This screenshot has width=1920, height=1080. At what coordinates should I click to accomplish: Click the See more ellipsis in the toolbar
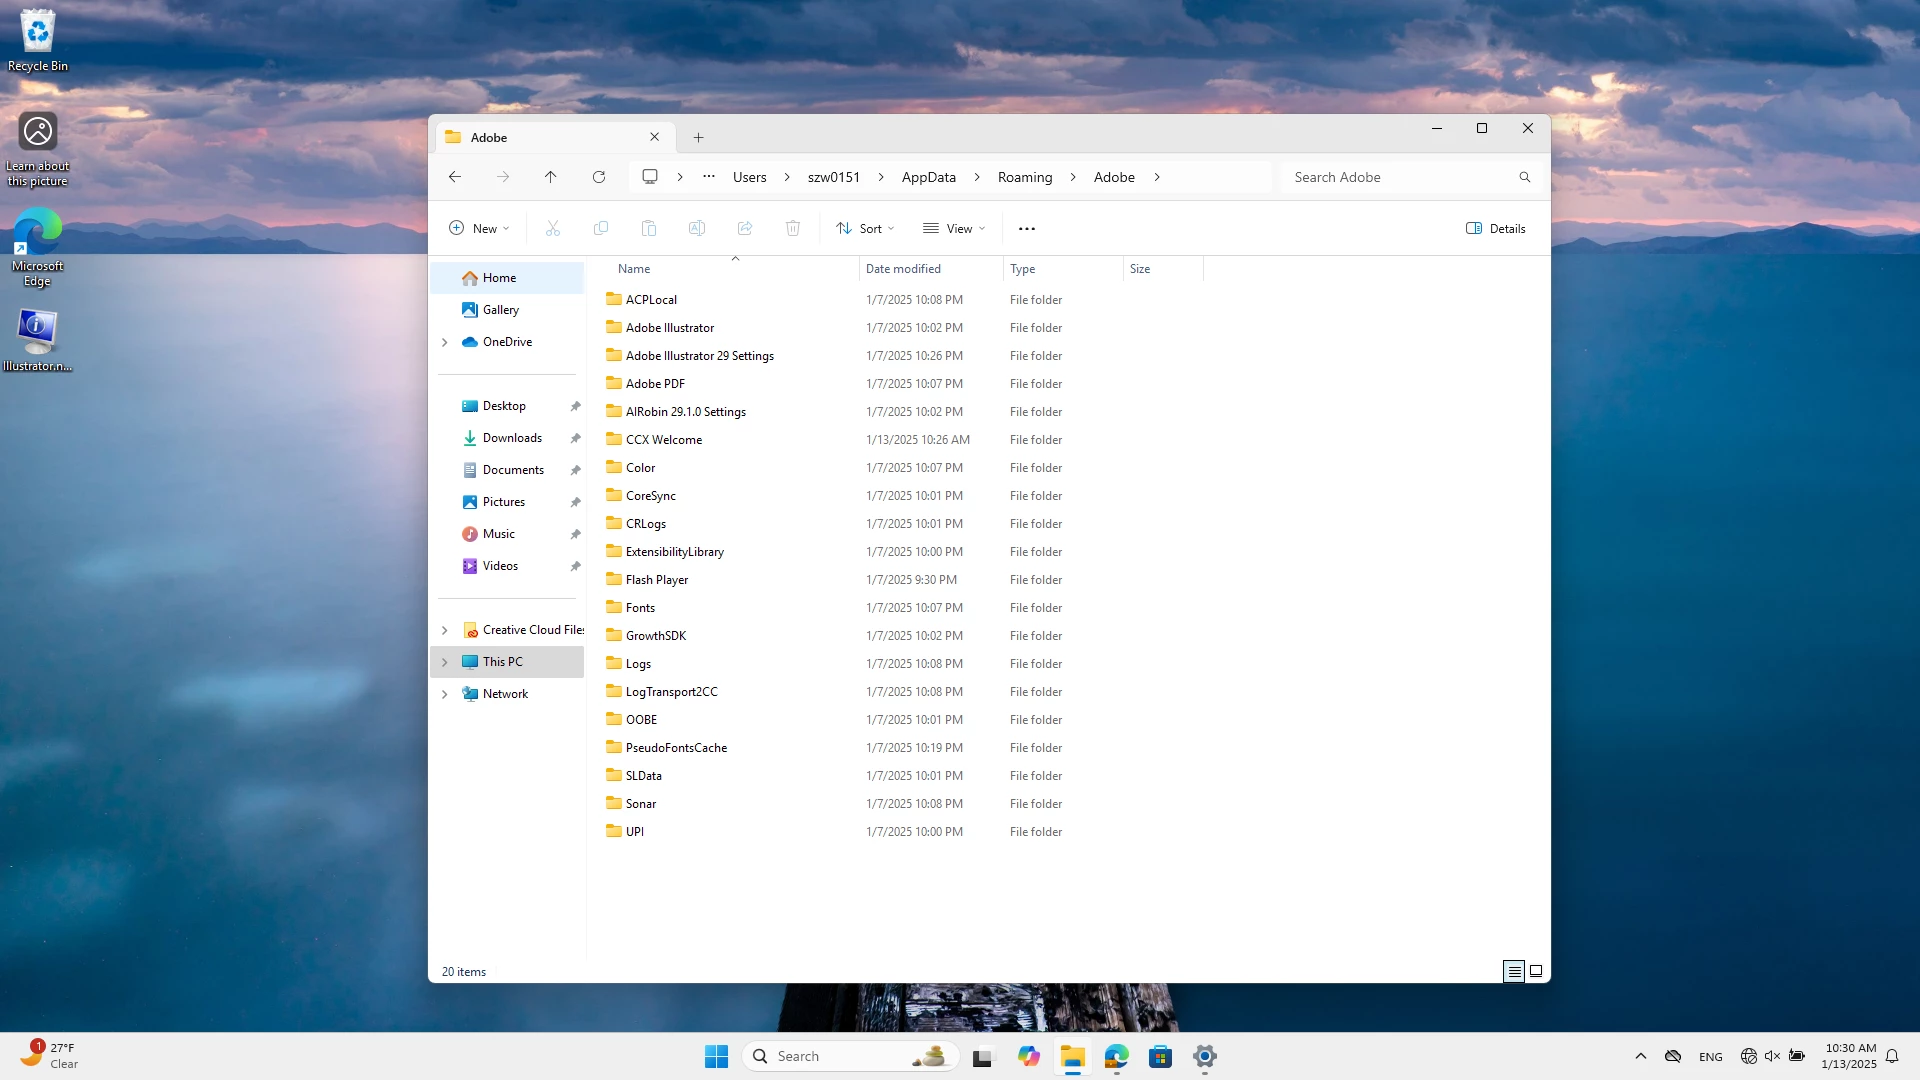tap(1027, 229)
